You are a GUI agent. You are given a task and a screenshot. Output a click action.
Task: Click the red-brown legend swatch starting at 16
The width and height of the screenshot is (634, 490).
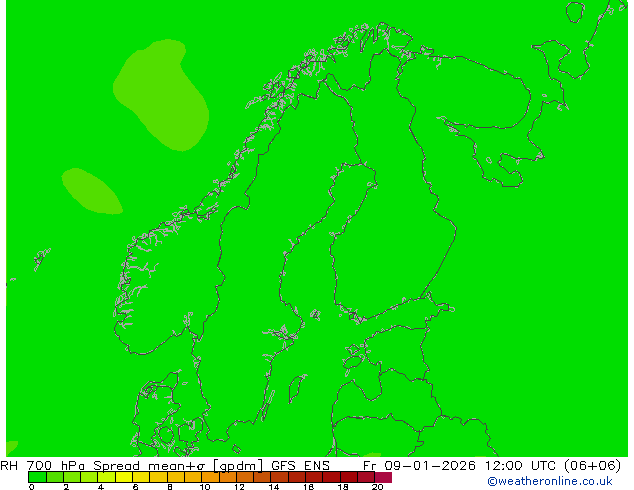[x=314, y=477]
